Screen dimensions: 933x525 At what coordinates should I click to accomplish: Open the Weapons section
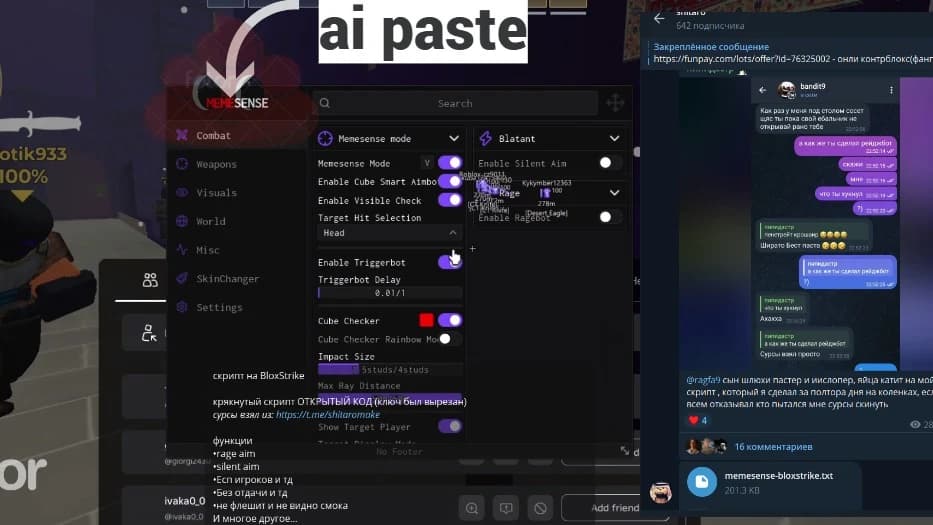217,164
